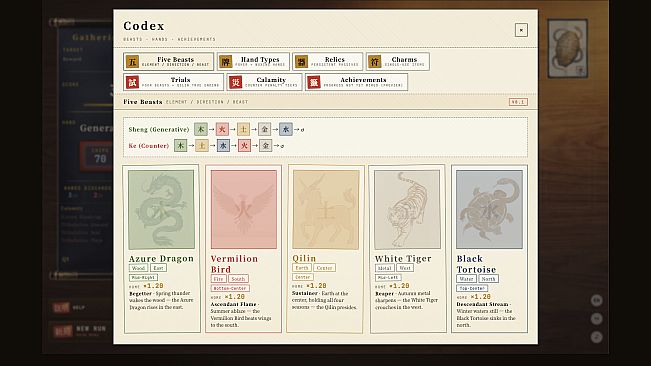Click the Mid-Right tag on Azure Dragon
This screenshot has width=651, height=366.
143,277
